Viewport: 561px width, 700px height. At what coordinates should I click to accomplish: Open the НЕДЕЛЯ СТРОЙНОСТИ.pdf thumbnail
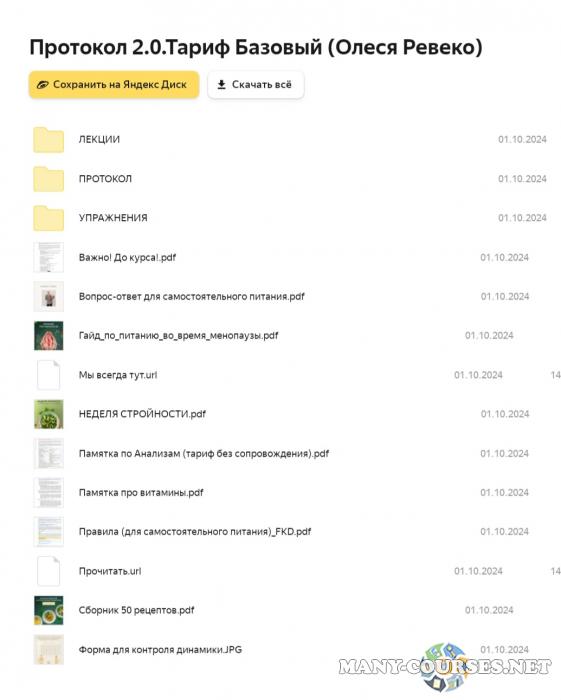point(49,414)
